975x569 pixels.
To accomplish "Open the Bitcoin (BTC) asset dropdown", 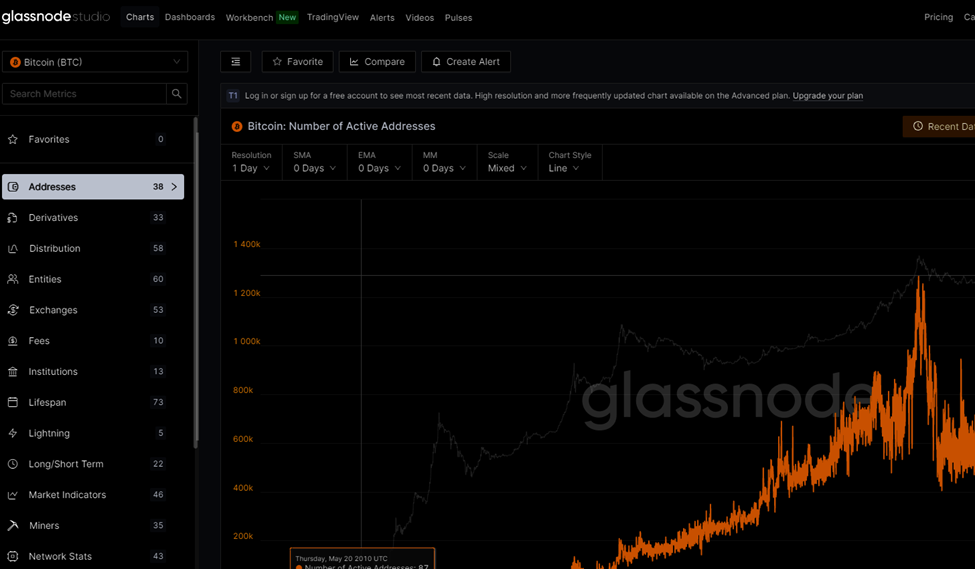I will (95, 62).
